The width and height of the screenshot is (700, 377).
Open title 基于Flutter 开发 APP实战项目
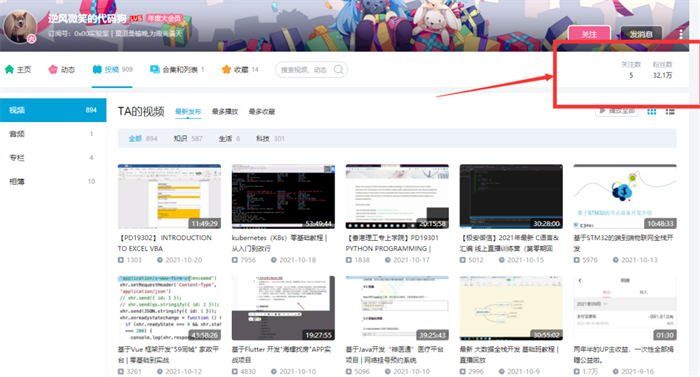click(281, 354)
